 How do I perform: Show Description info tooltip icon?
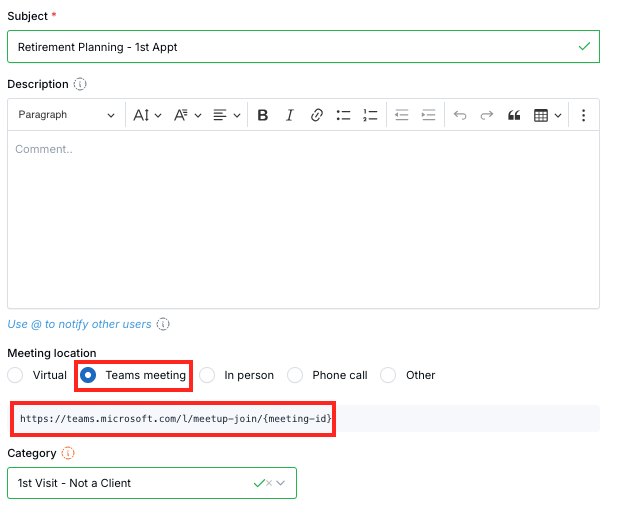tap(80, 84)
